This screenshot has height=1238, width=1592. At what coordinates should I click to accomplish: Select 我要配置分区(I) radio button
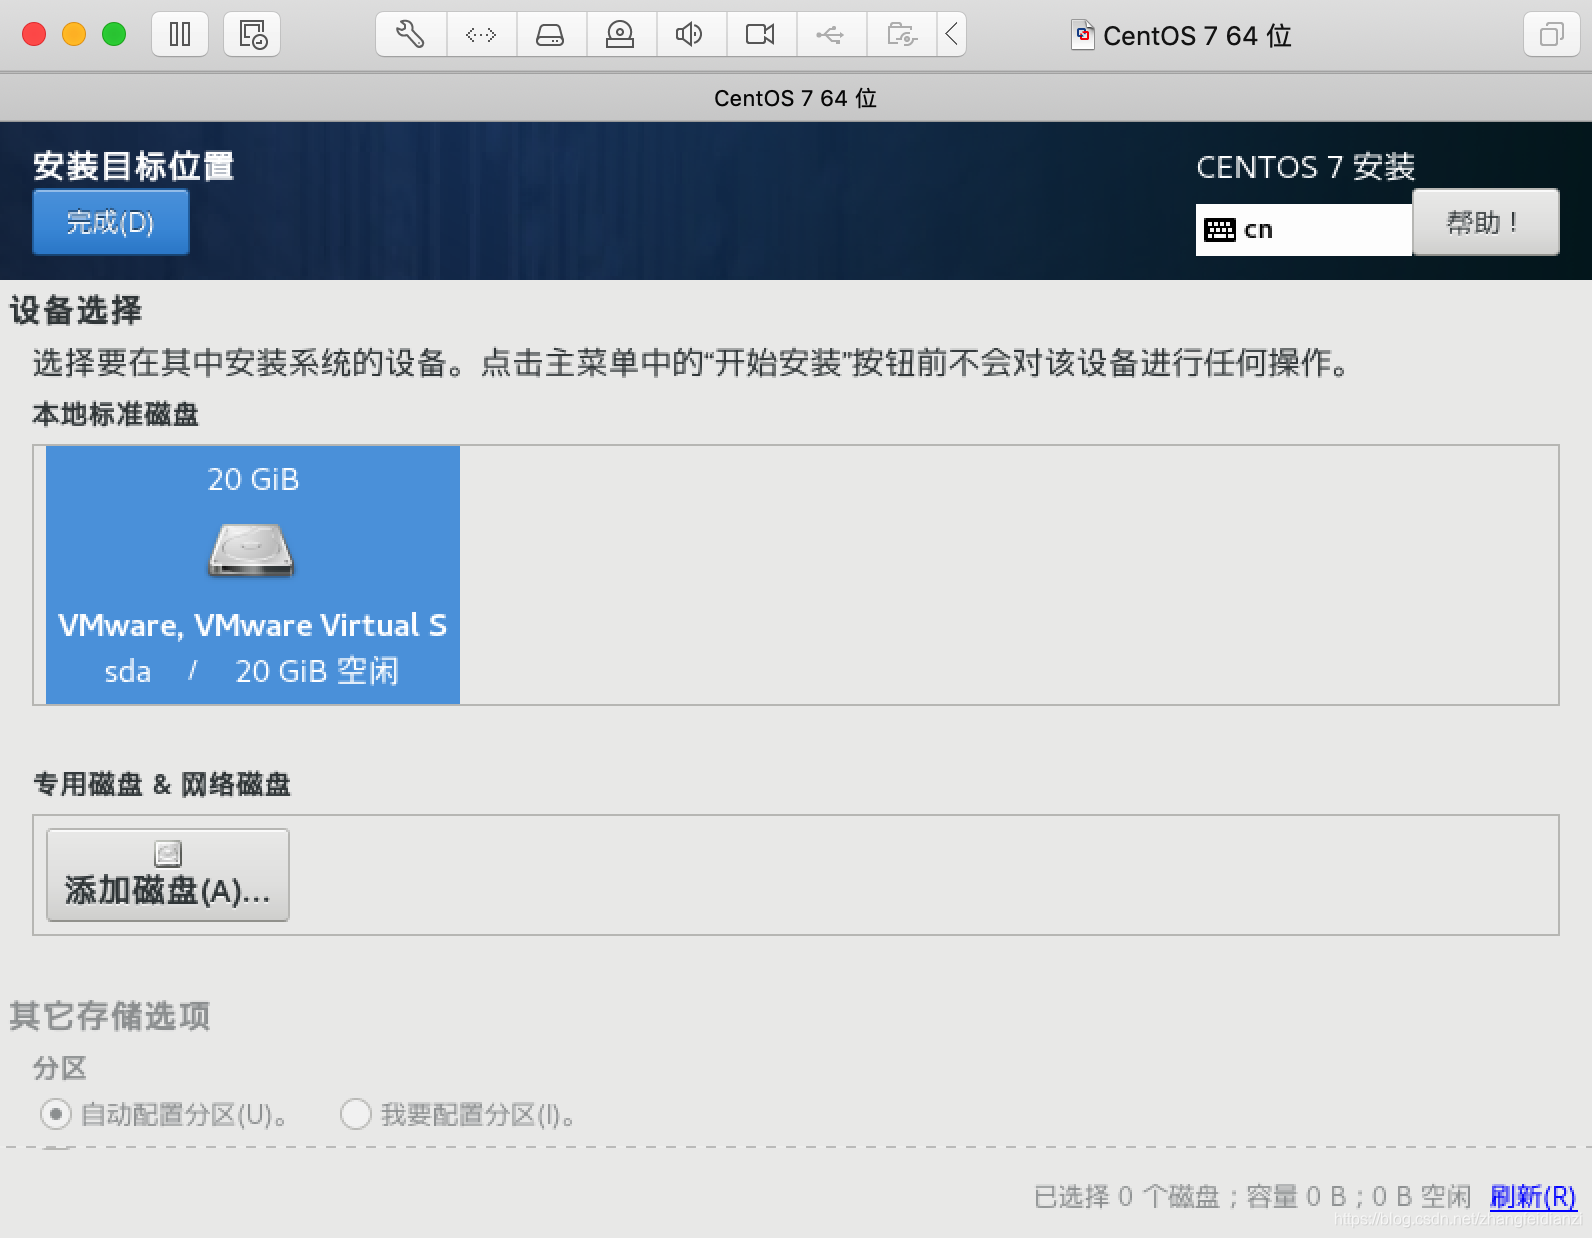[x=356, y=1114]
